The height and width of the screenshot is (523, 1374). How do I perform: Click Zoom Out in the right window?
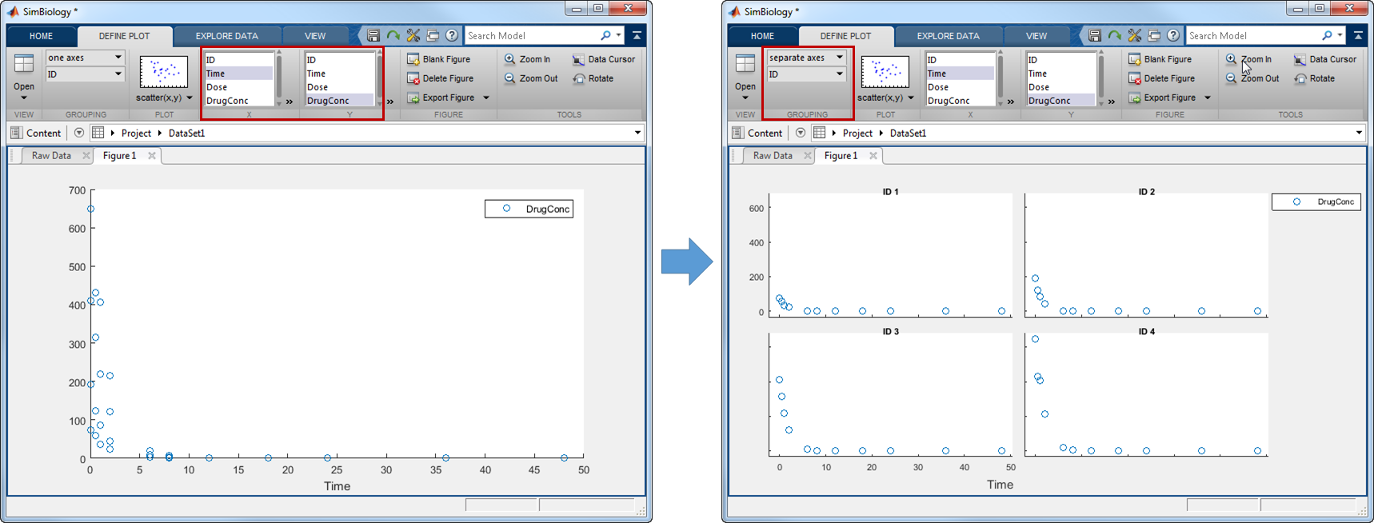(1252, 78)
